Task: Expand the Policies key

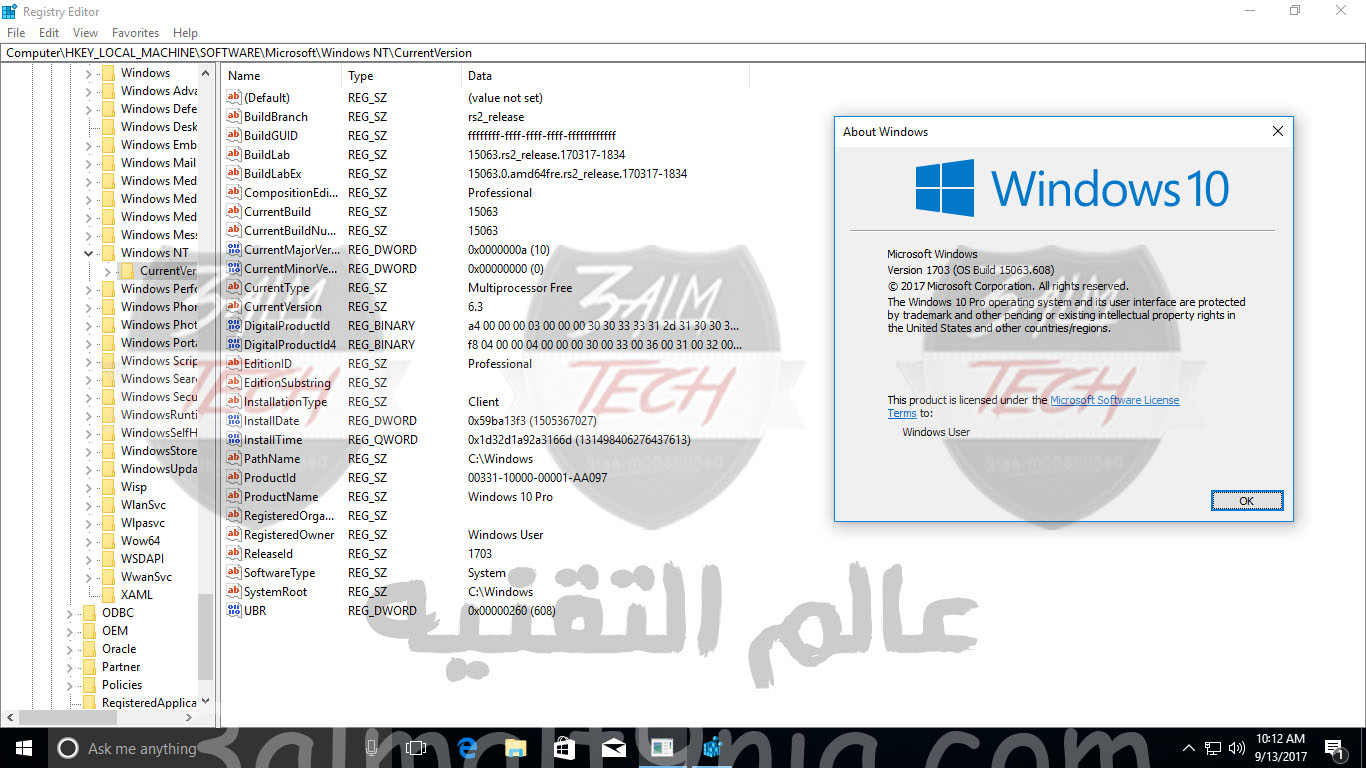Action: click(x=69, y=685)
